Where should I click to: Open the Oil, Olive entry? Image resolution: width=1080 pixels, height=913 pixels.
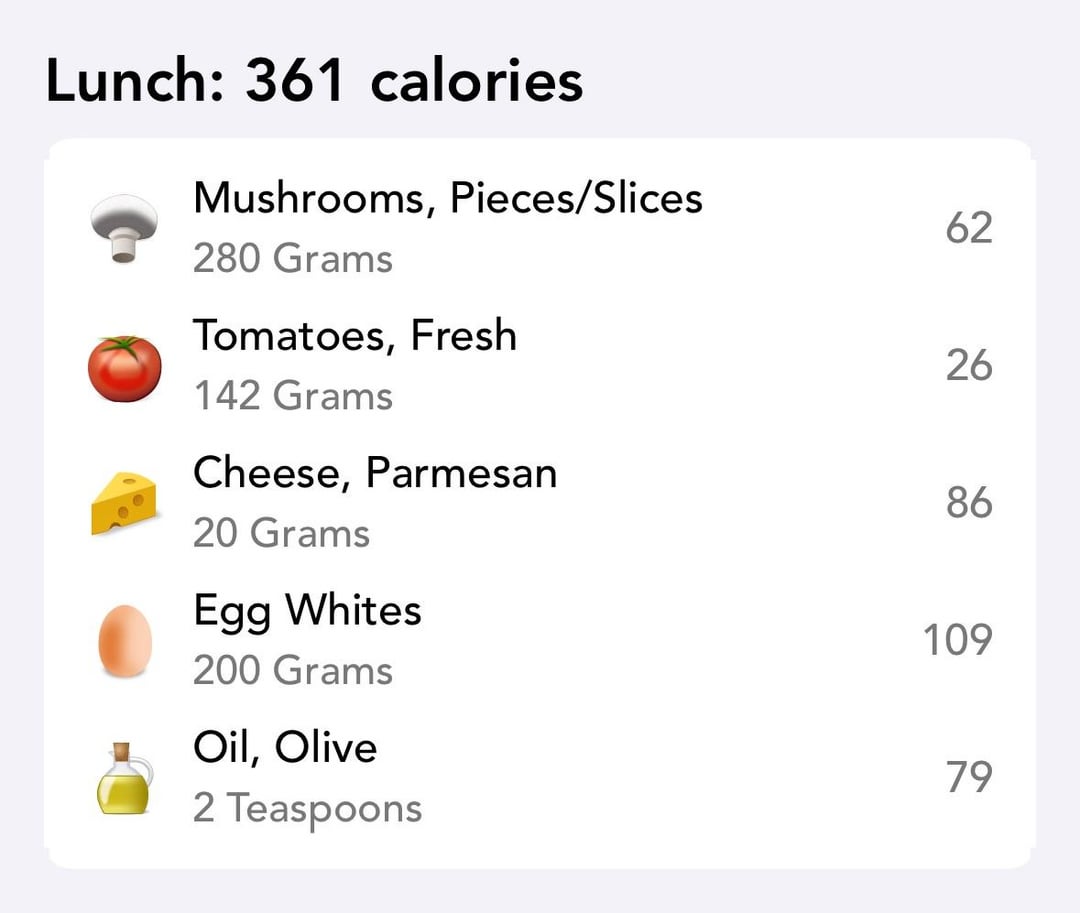(x=540, y=777)
